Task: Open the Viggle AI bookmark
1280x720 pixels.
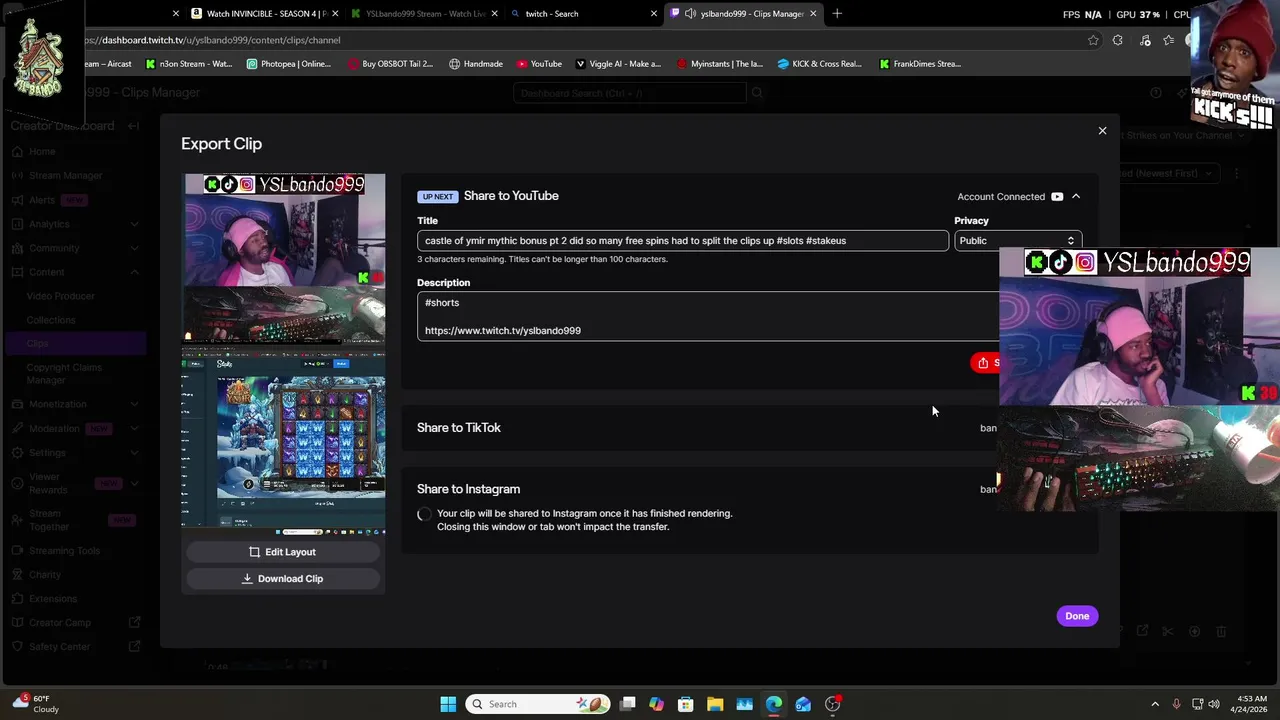Action: (x=617, y=64)
